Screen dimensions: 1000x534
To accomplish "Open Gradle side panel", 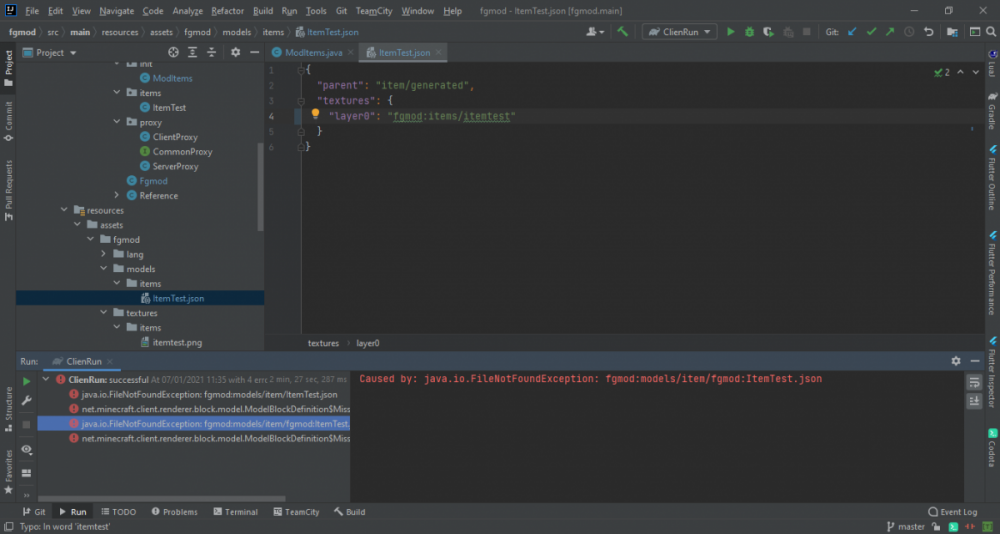I will 992,111.
